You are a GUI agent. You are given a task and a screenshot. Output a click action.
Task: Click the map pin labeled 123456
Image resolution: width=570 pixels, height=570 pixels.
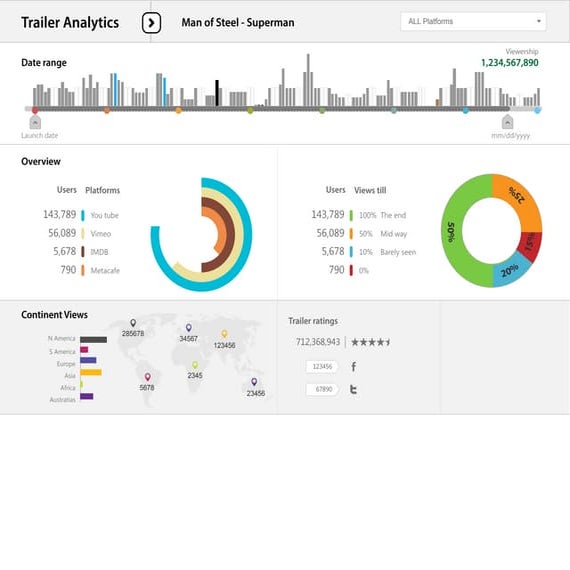click(x=224, y=334)
